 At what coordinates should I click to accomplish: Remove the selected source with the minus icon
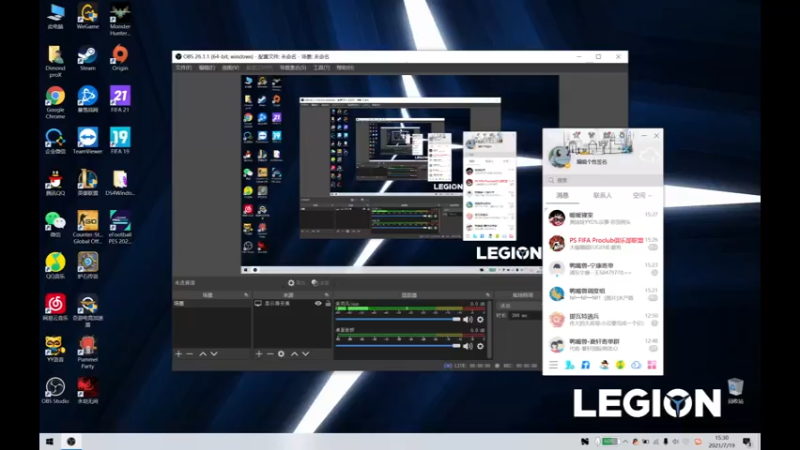pos(270,354)
